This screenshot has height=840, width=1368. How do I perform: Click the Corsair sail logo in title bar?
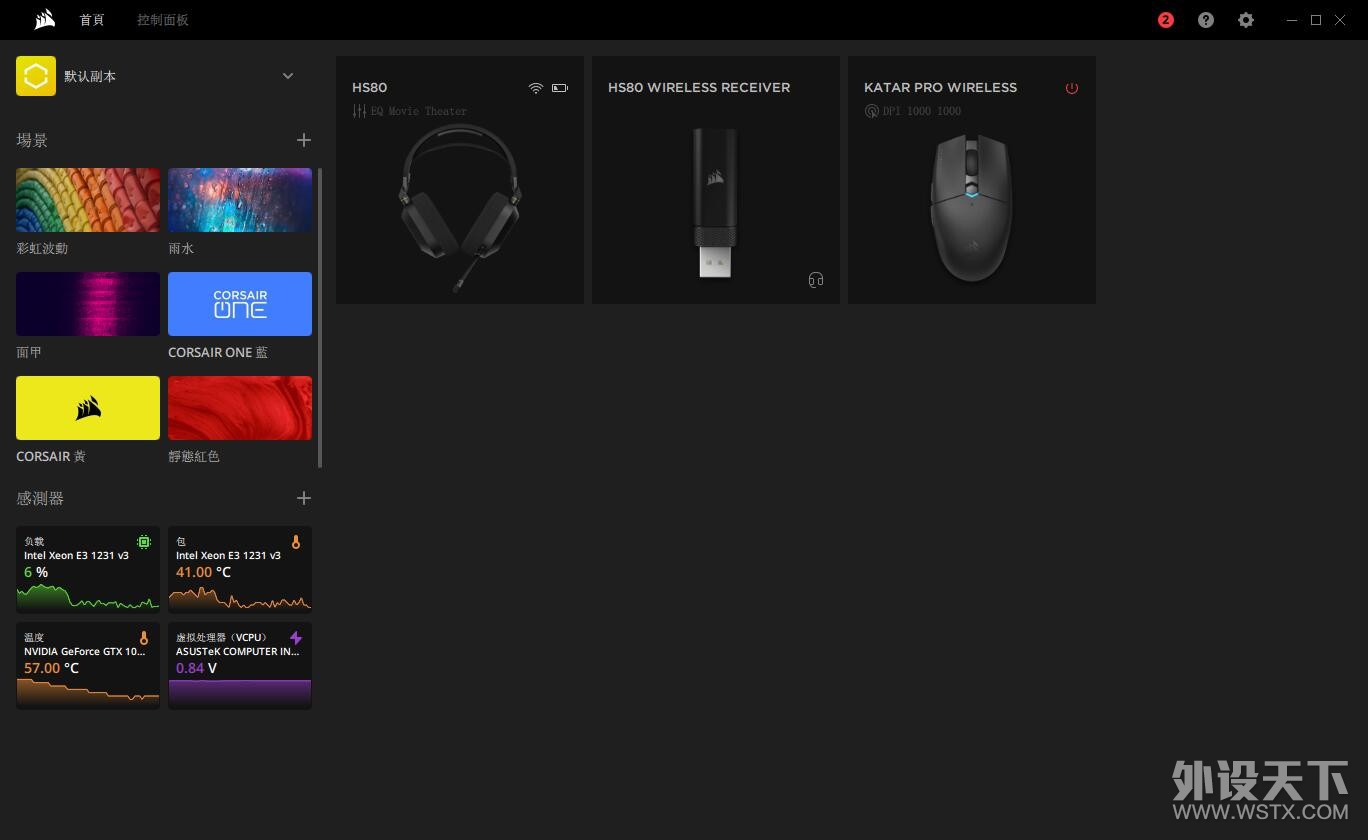point(44,20)
